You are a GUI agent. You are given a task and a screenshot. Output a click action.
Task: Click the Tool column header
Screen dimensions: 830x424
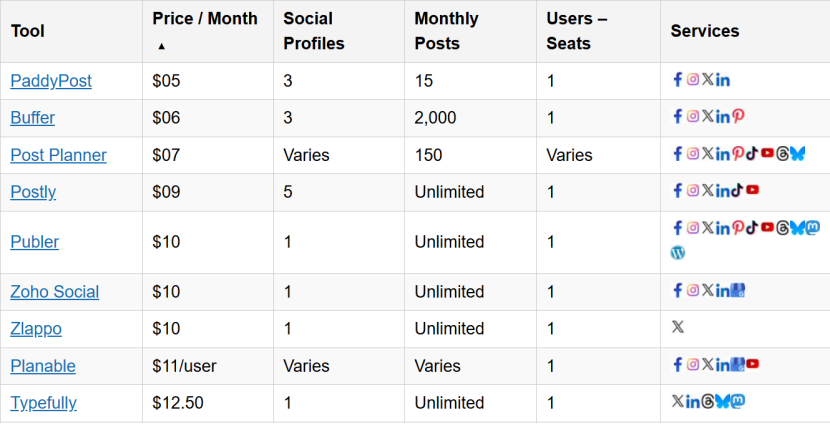coord(28,31)
